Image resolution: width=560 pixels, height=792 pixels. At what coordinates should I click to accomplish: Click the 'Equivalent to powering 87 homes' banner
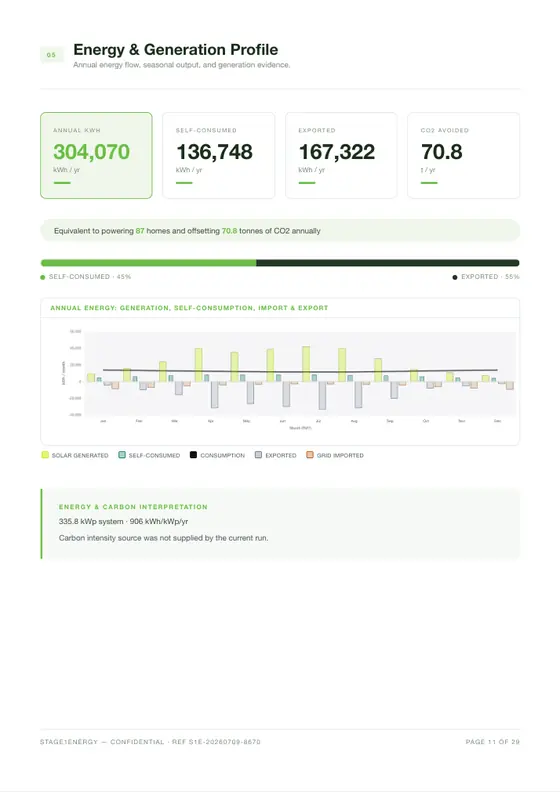pyautogui.click(x=280, y=231)
